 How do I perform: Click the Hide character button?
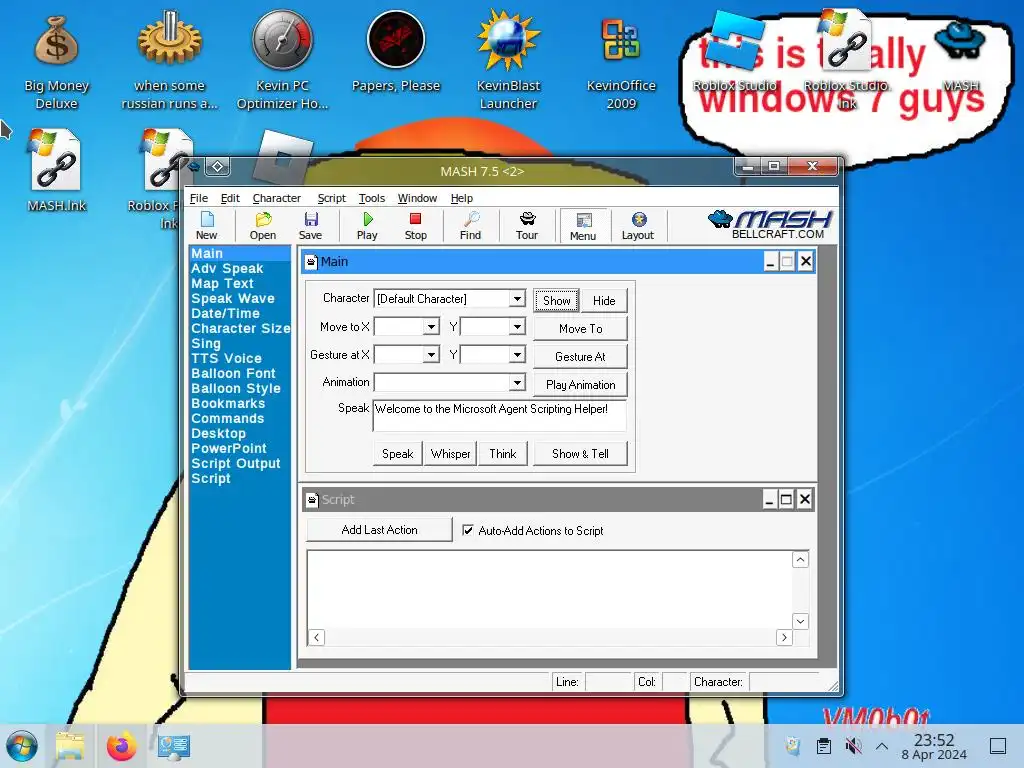(x=604, y=300)
